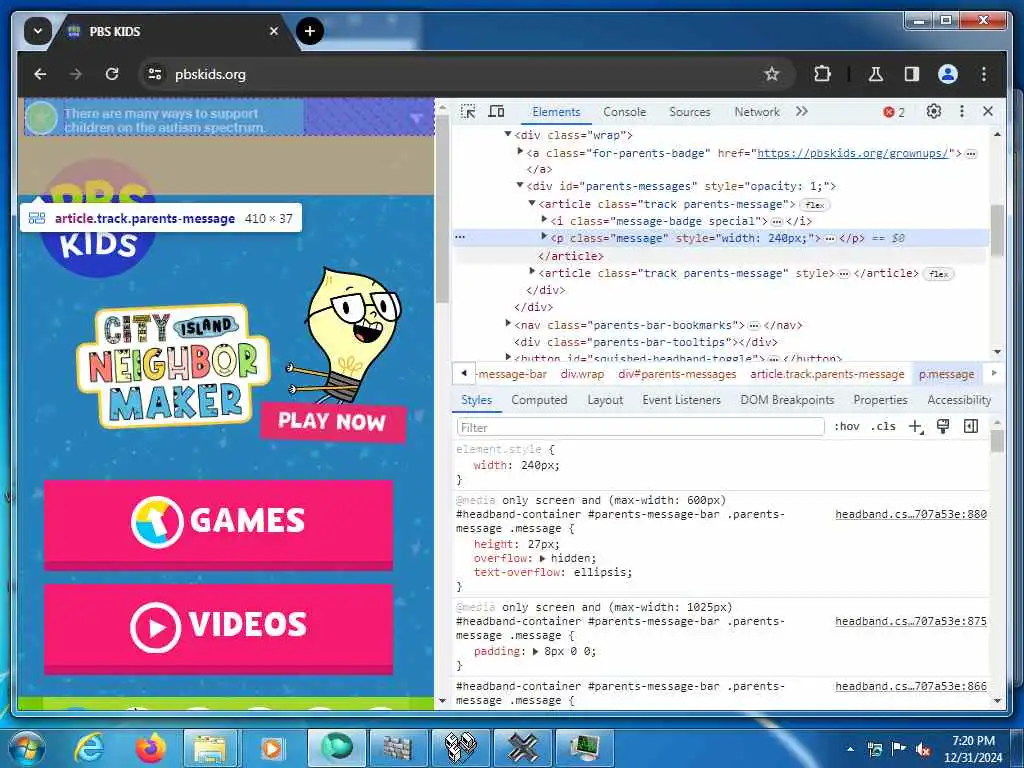
Task: Close the DevTools panel
Action: (988, 112)
